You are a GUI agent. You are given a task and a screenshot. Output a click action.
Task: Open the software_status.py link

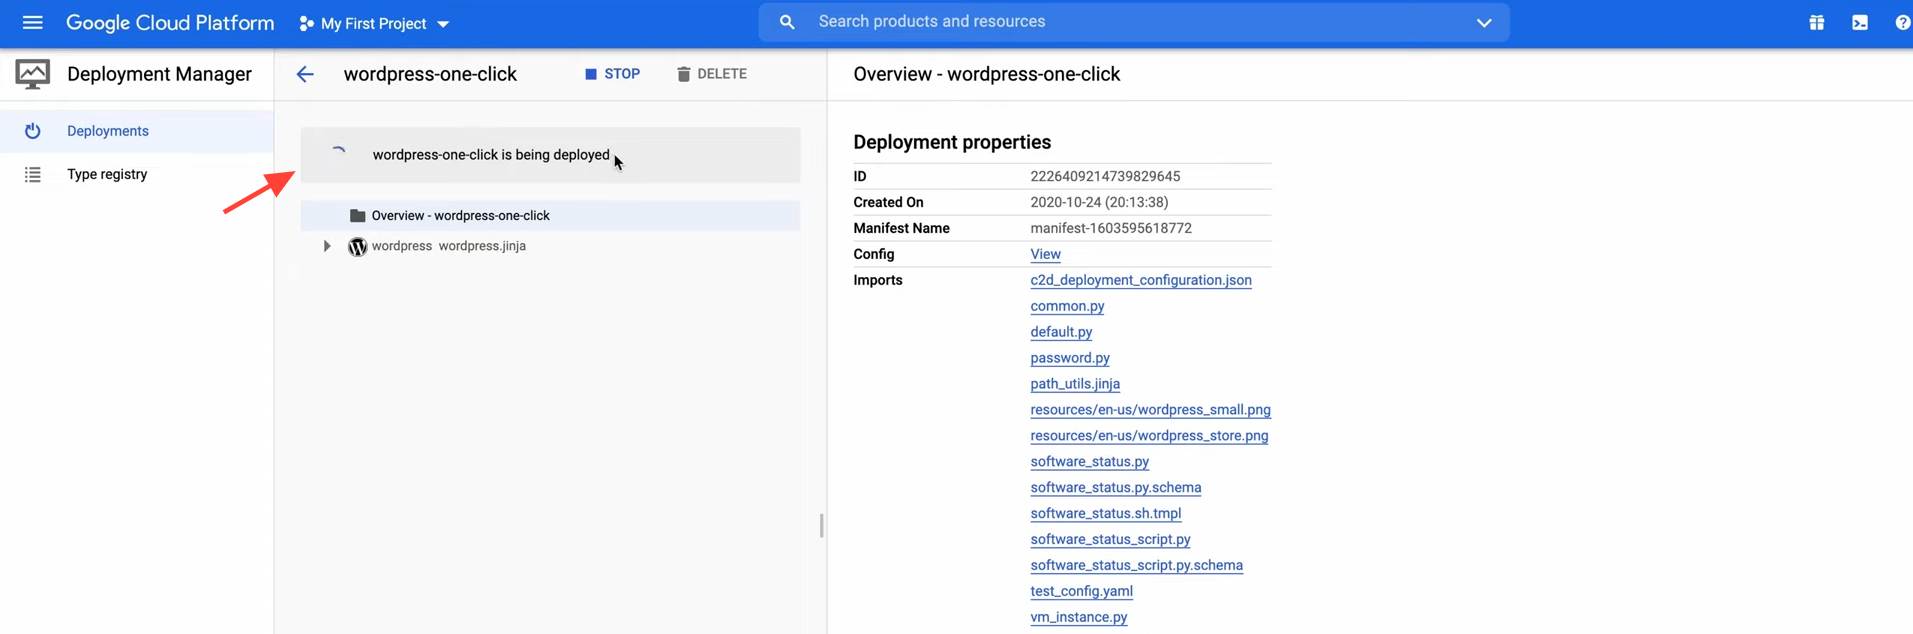1089,462
